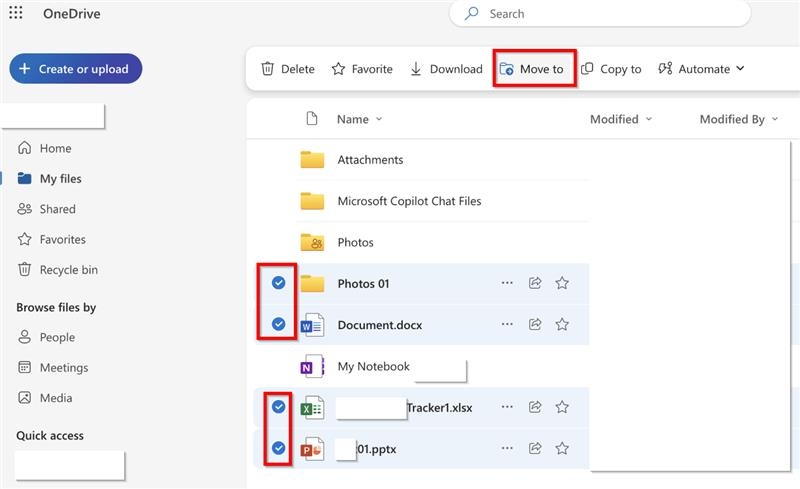Click the Automate flow icon
Screen dimensions: 800x489
pyautogui.click(x=665, y=68)
